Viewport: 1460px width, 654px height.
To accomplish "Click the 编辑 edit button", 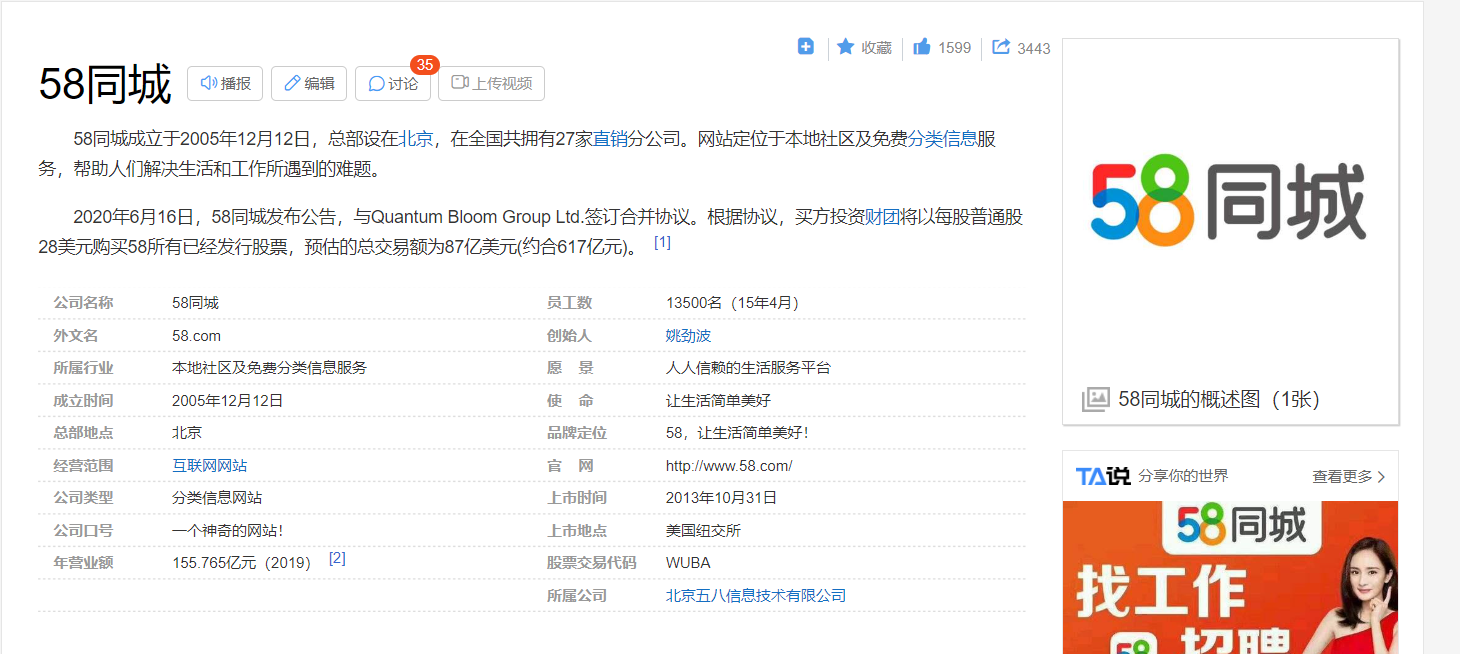I will (309, 83).
